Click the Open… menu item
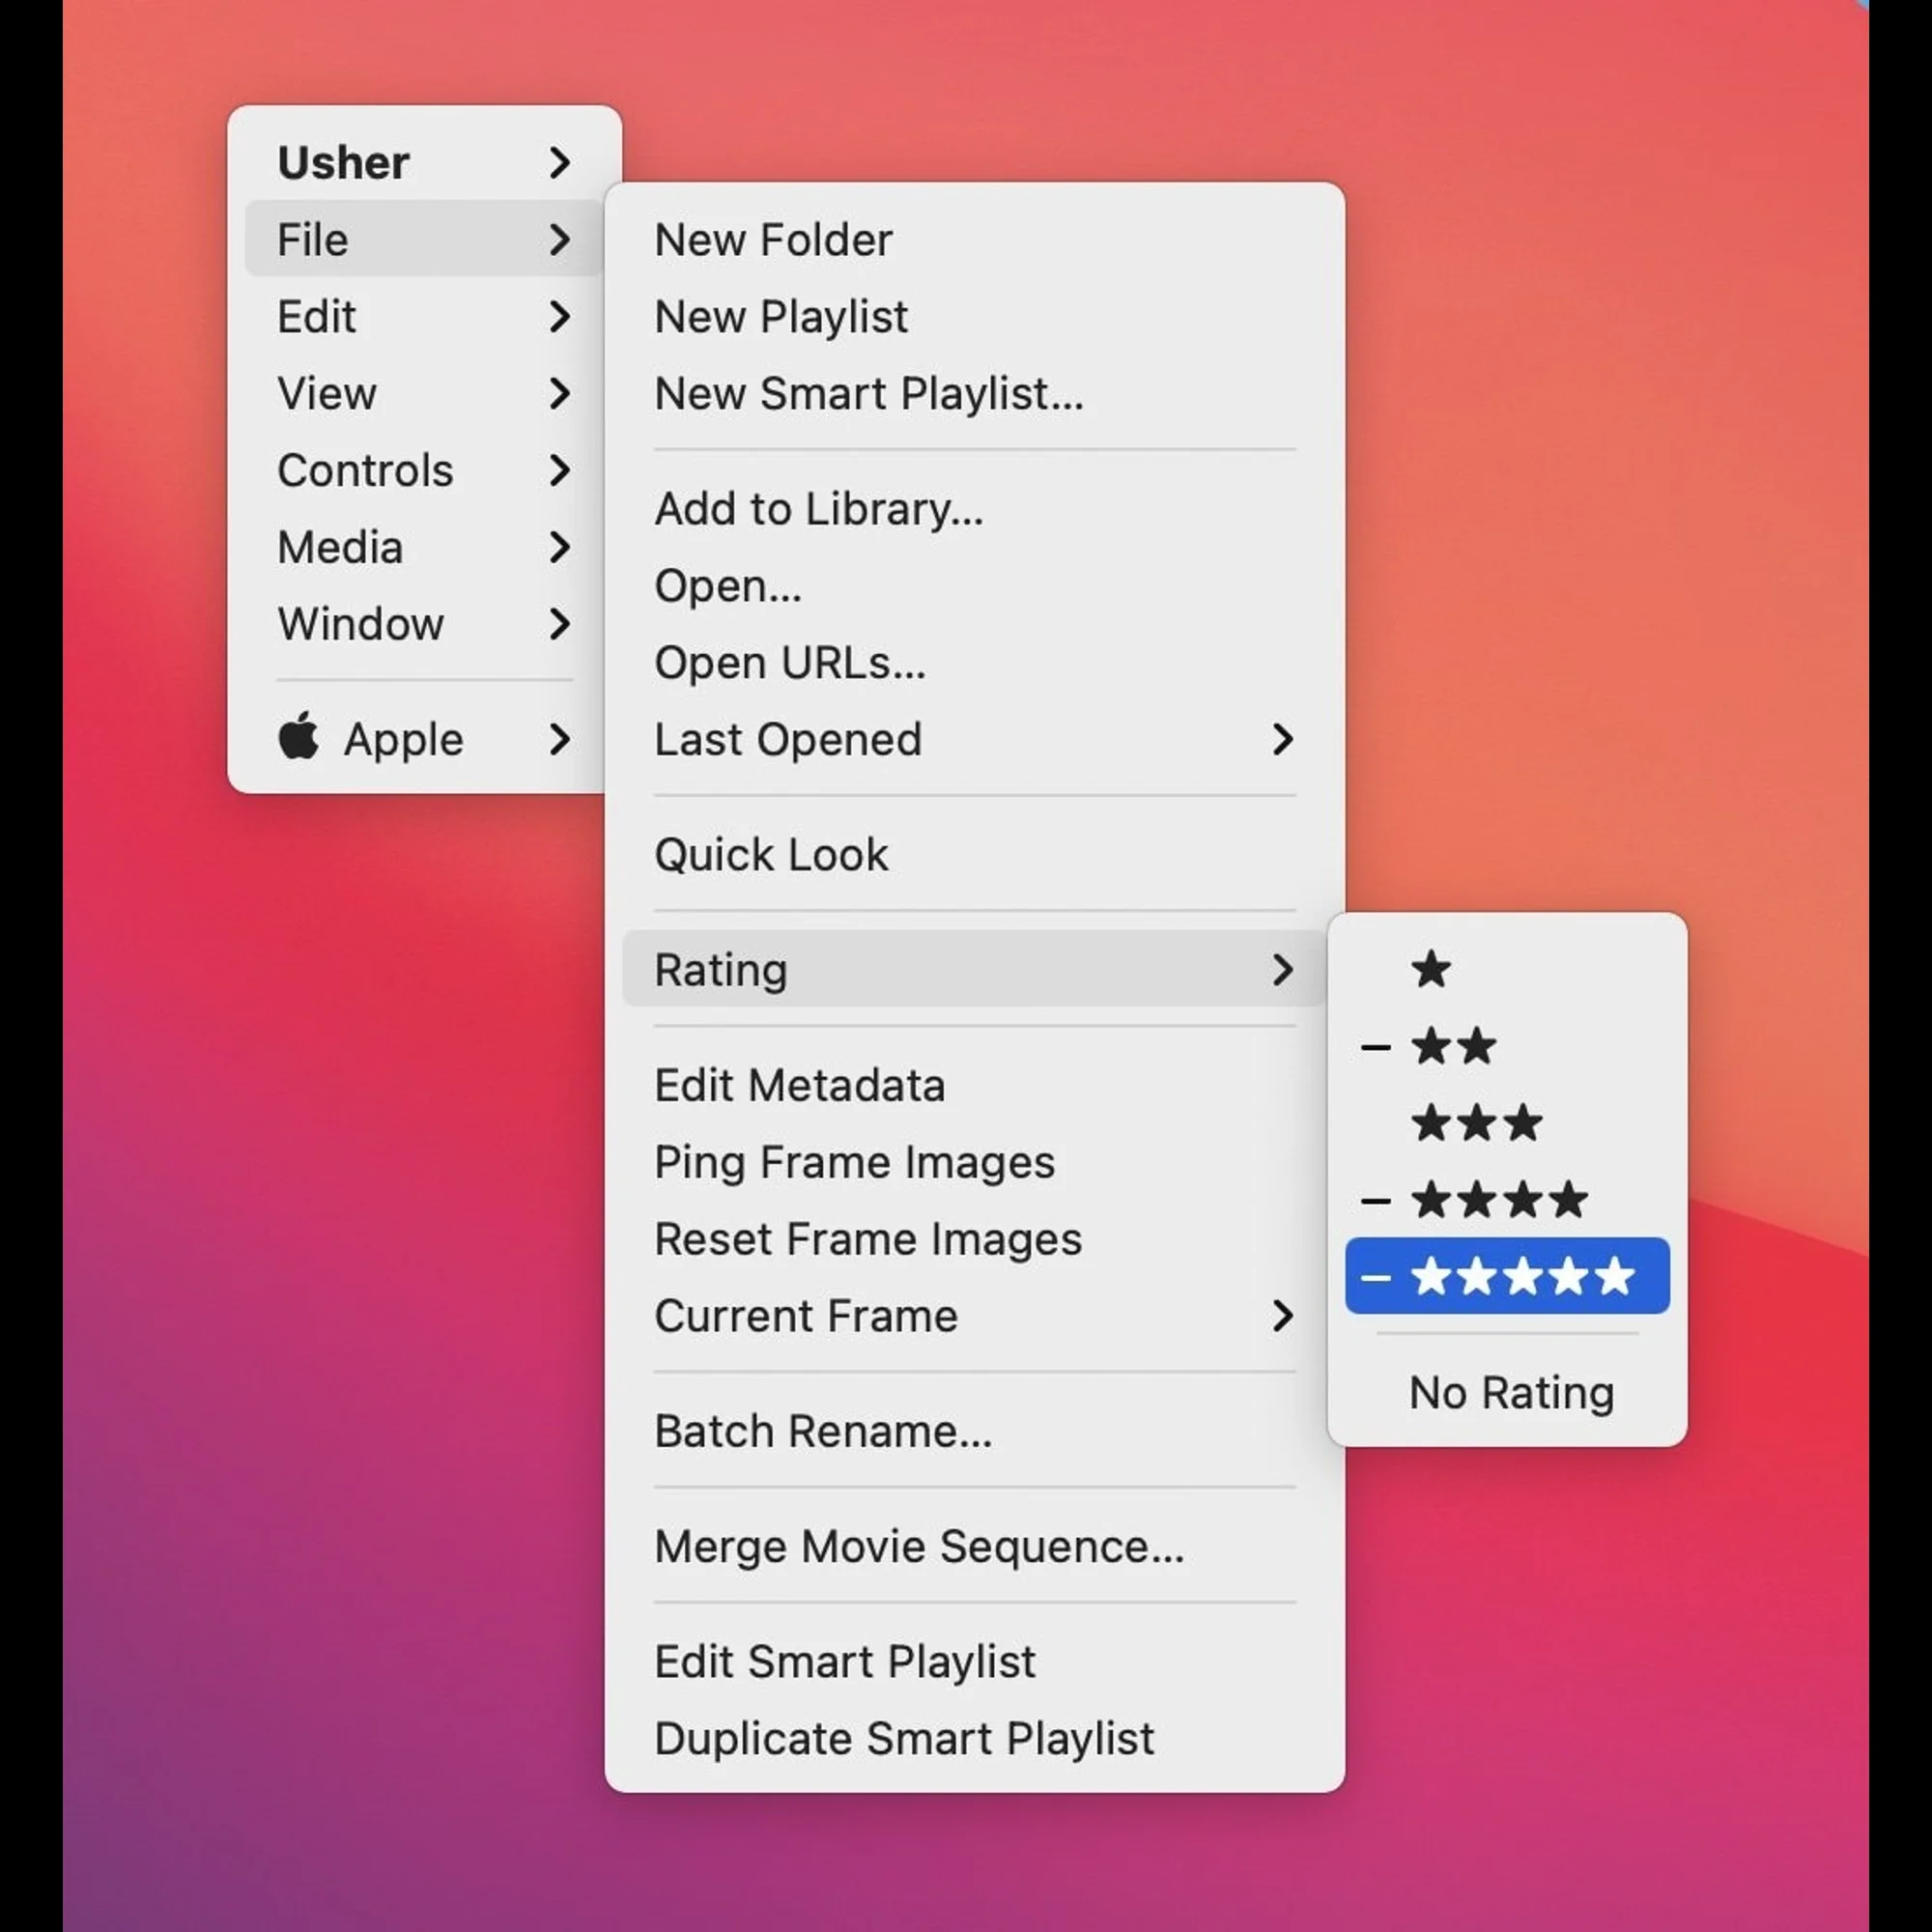This screenshot has width=1932, height=1932. point(974,585)
